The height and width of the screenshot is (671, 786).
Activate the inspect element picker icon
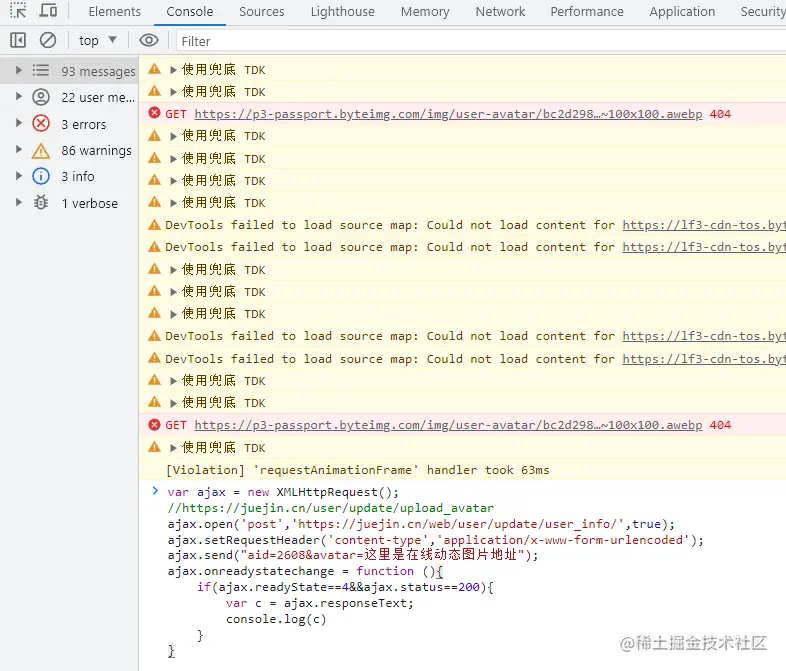18,11
